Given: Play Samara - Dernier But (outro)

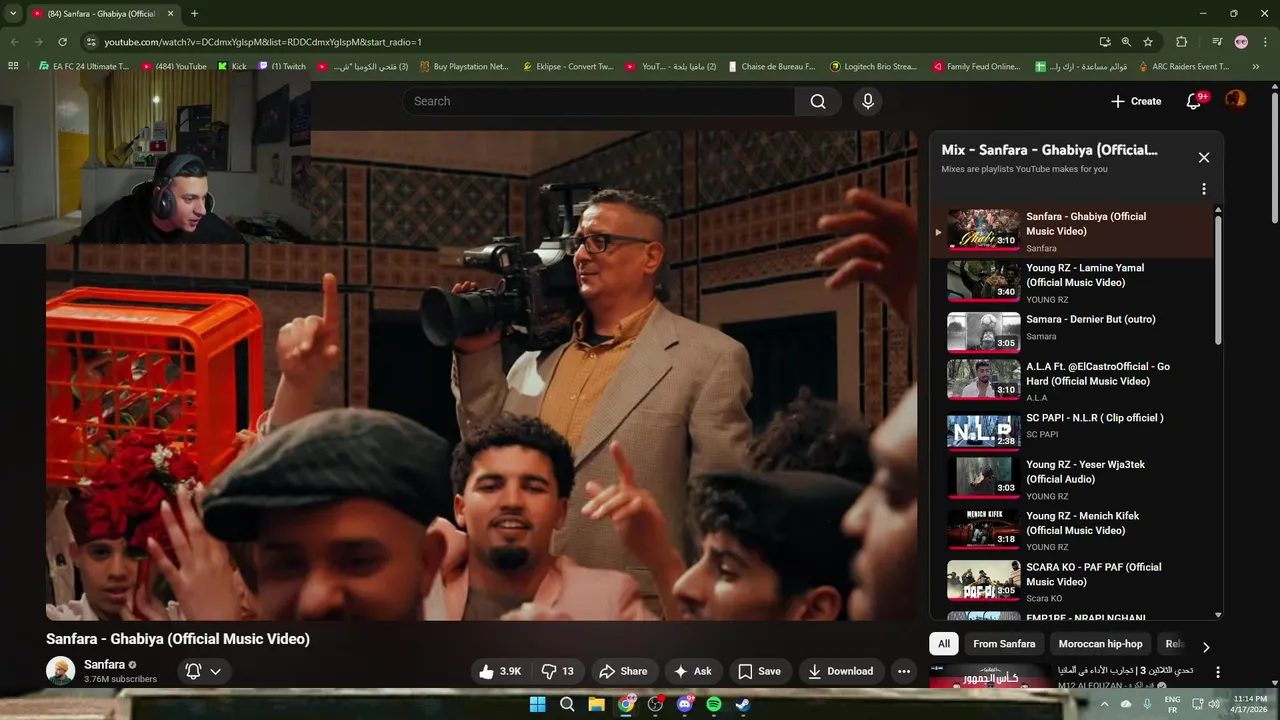Looking at the screenshot, I should click(x=1071, y=333).
